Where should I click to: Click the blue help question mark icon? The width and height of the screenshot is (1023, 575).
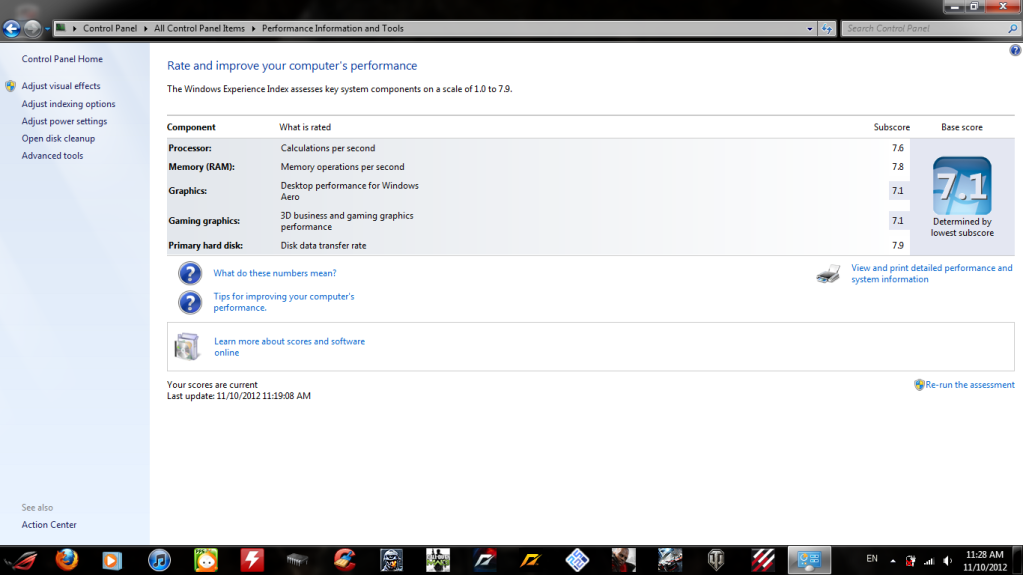pos(1015,50)
